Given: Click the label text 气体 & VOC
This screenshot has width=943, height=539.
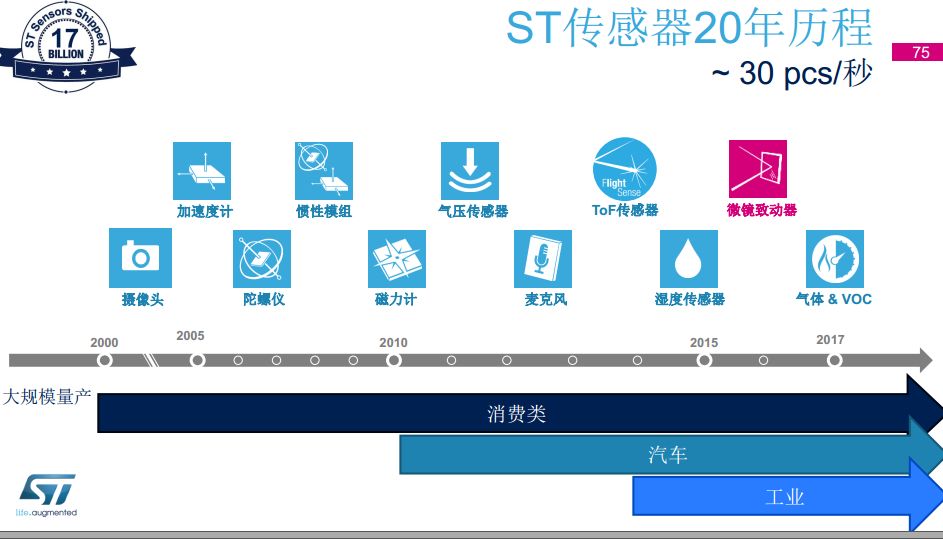Looking at the screenshot, I should point(834,299).
